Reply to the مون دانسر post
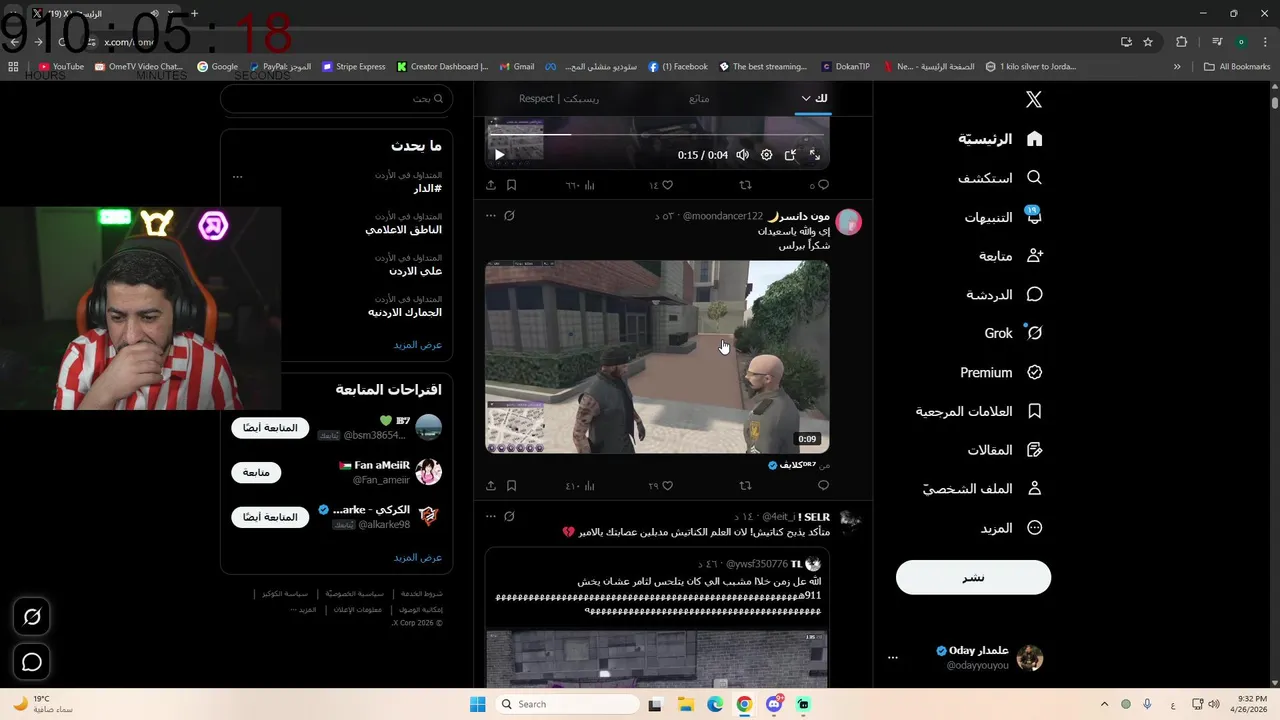Viewport: 1280px width, 720px height. pyautogui.click(x=823, y=486)
